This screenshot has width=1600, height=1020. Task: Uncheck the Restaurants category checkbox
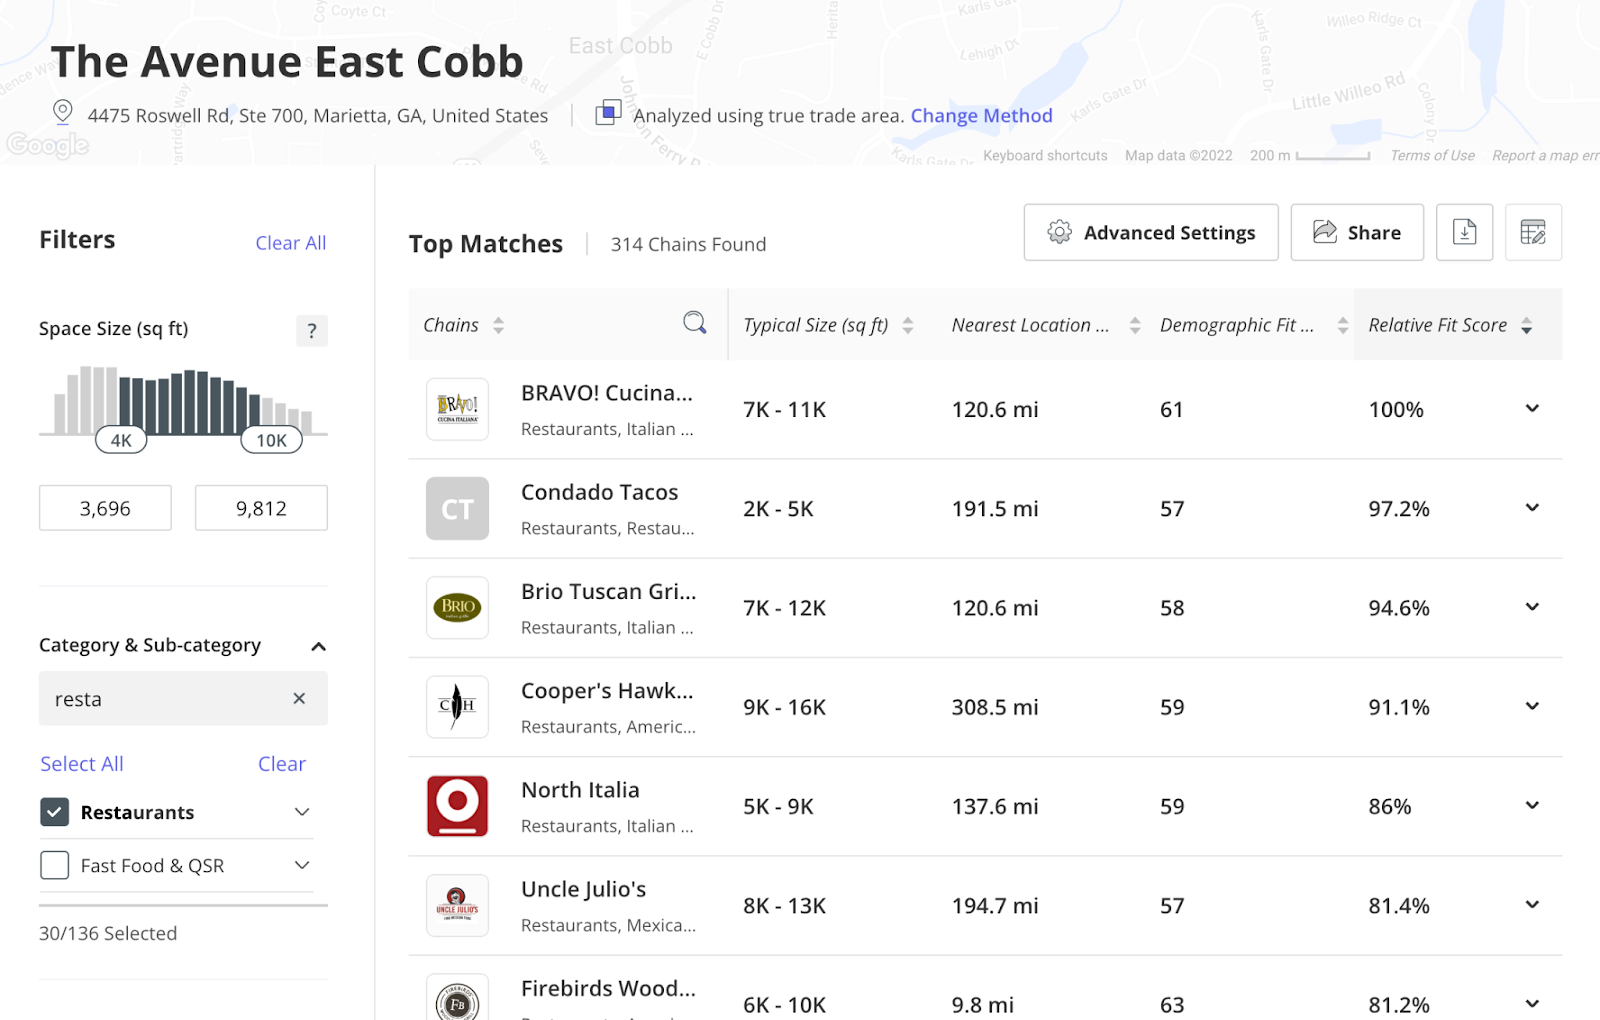click(x=55, y=812)
